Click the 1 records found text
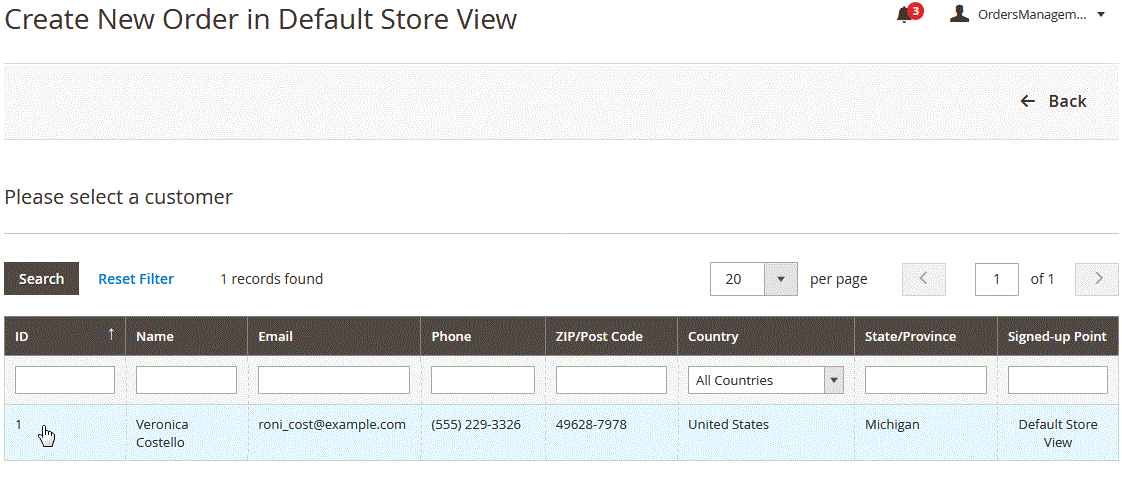This screenshot has height=491, width=1122. tap(271, 279)
